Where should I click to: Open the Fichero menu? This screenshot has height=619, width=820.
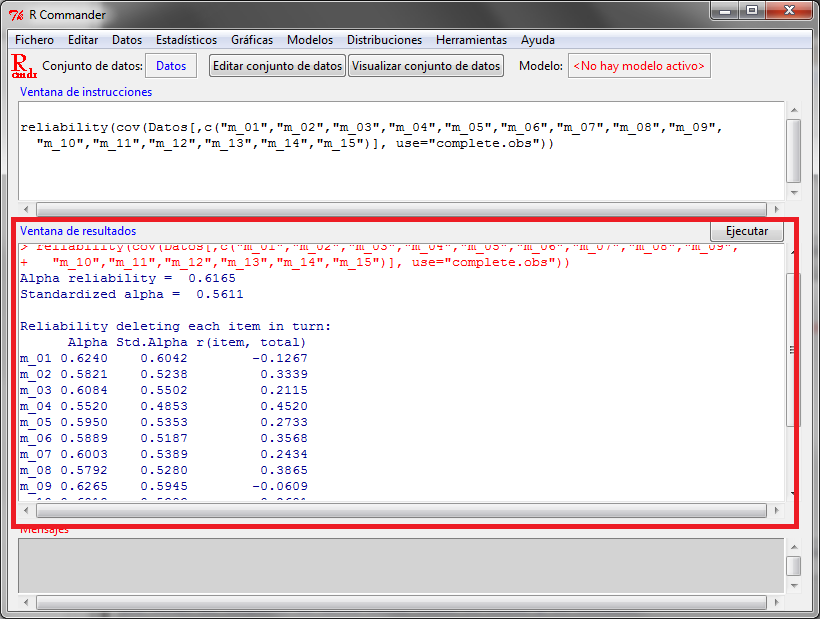(x=34, y=40)
